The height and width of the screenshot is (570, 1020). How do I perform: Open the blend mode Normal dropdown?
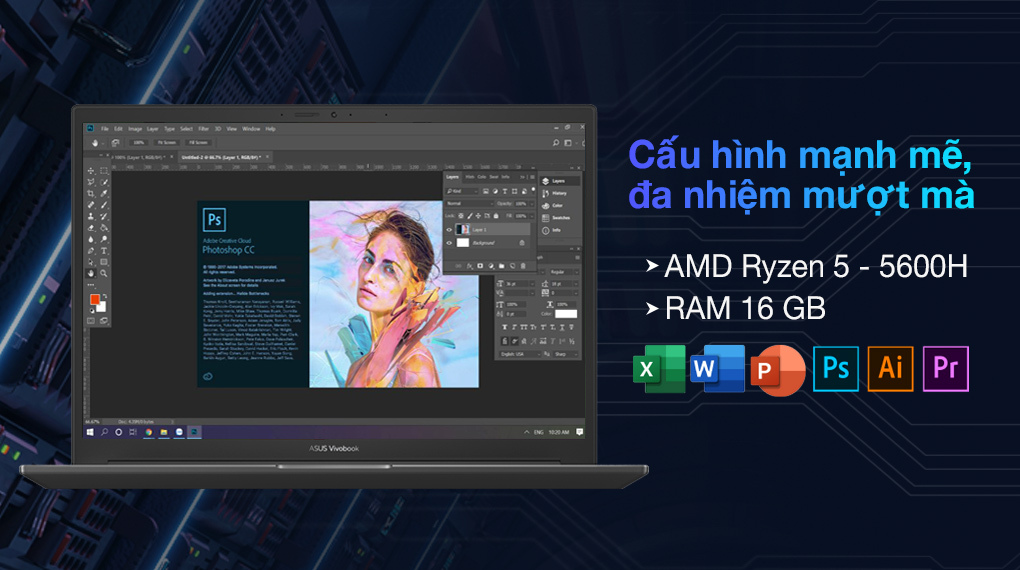click(470, 204)
